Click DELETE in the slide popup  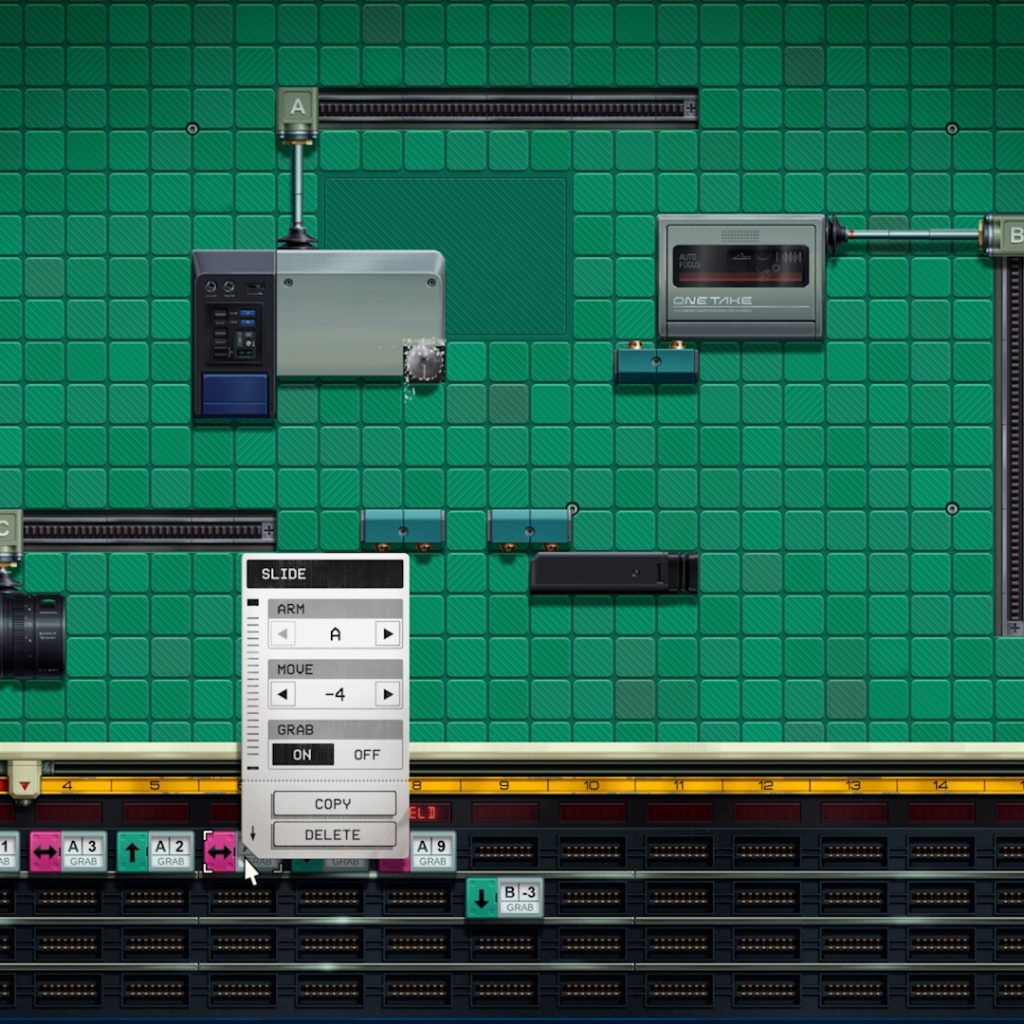tap(333, 834)
